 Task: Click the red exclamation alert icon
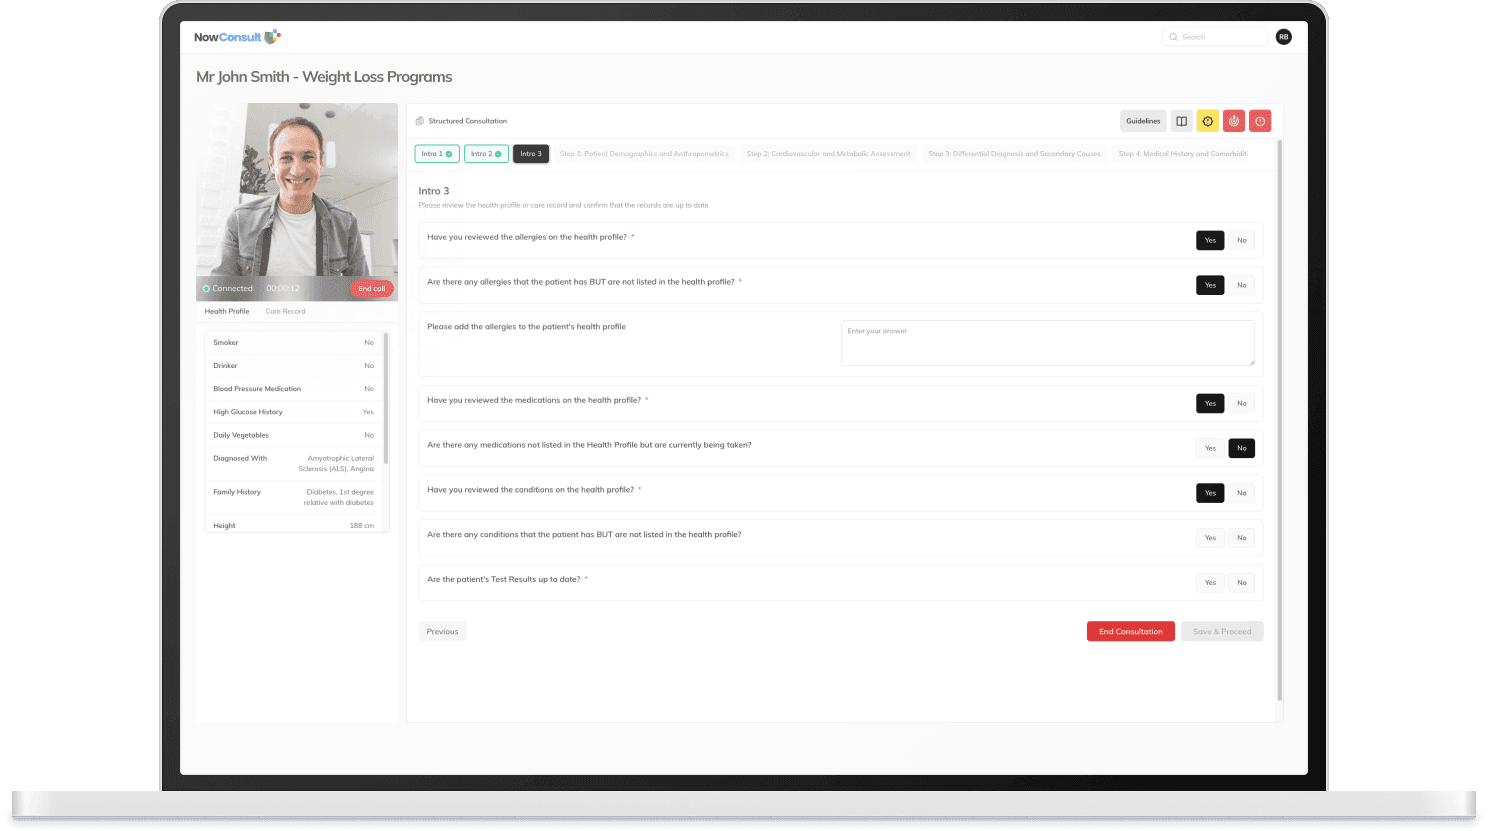(x=1260, y=121)
